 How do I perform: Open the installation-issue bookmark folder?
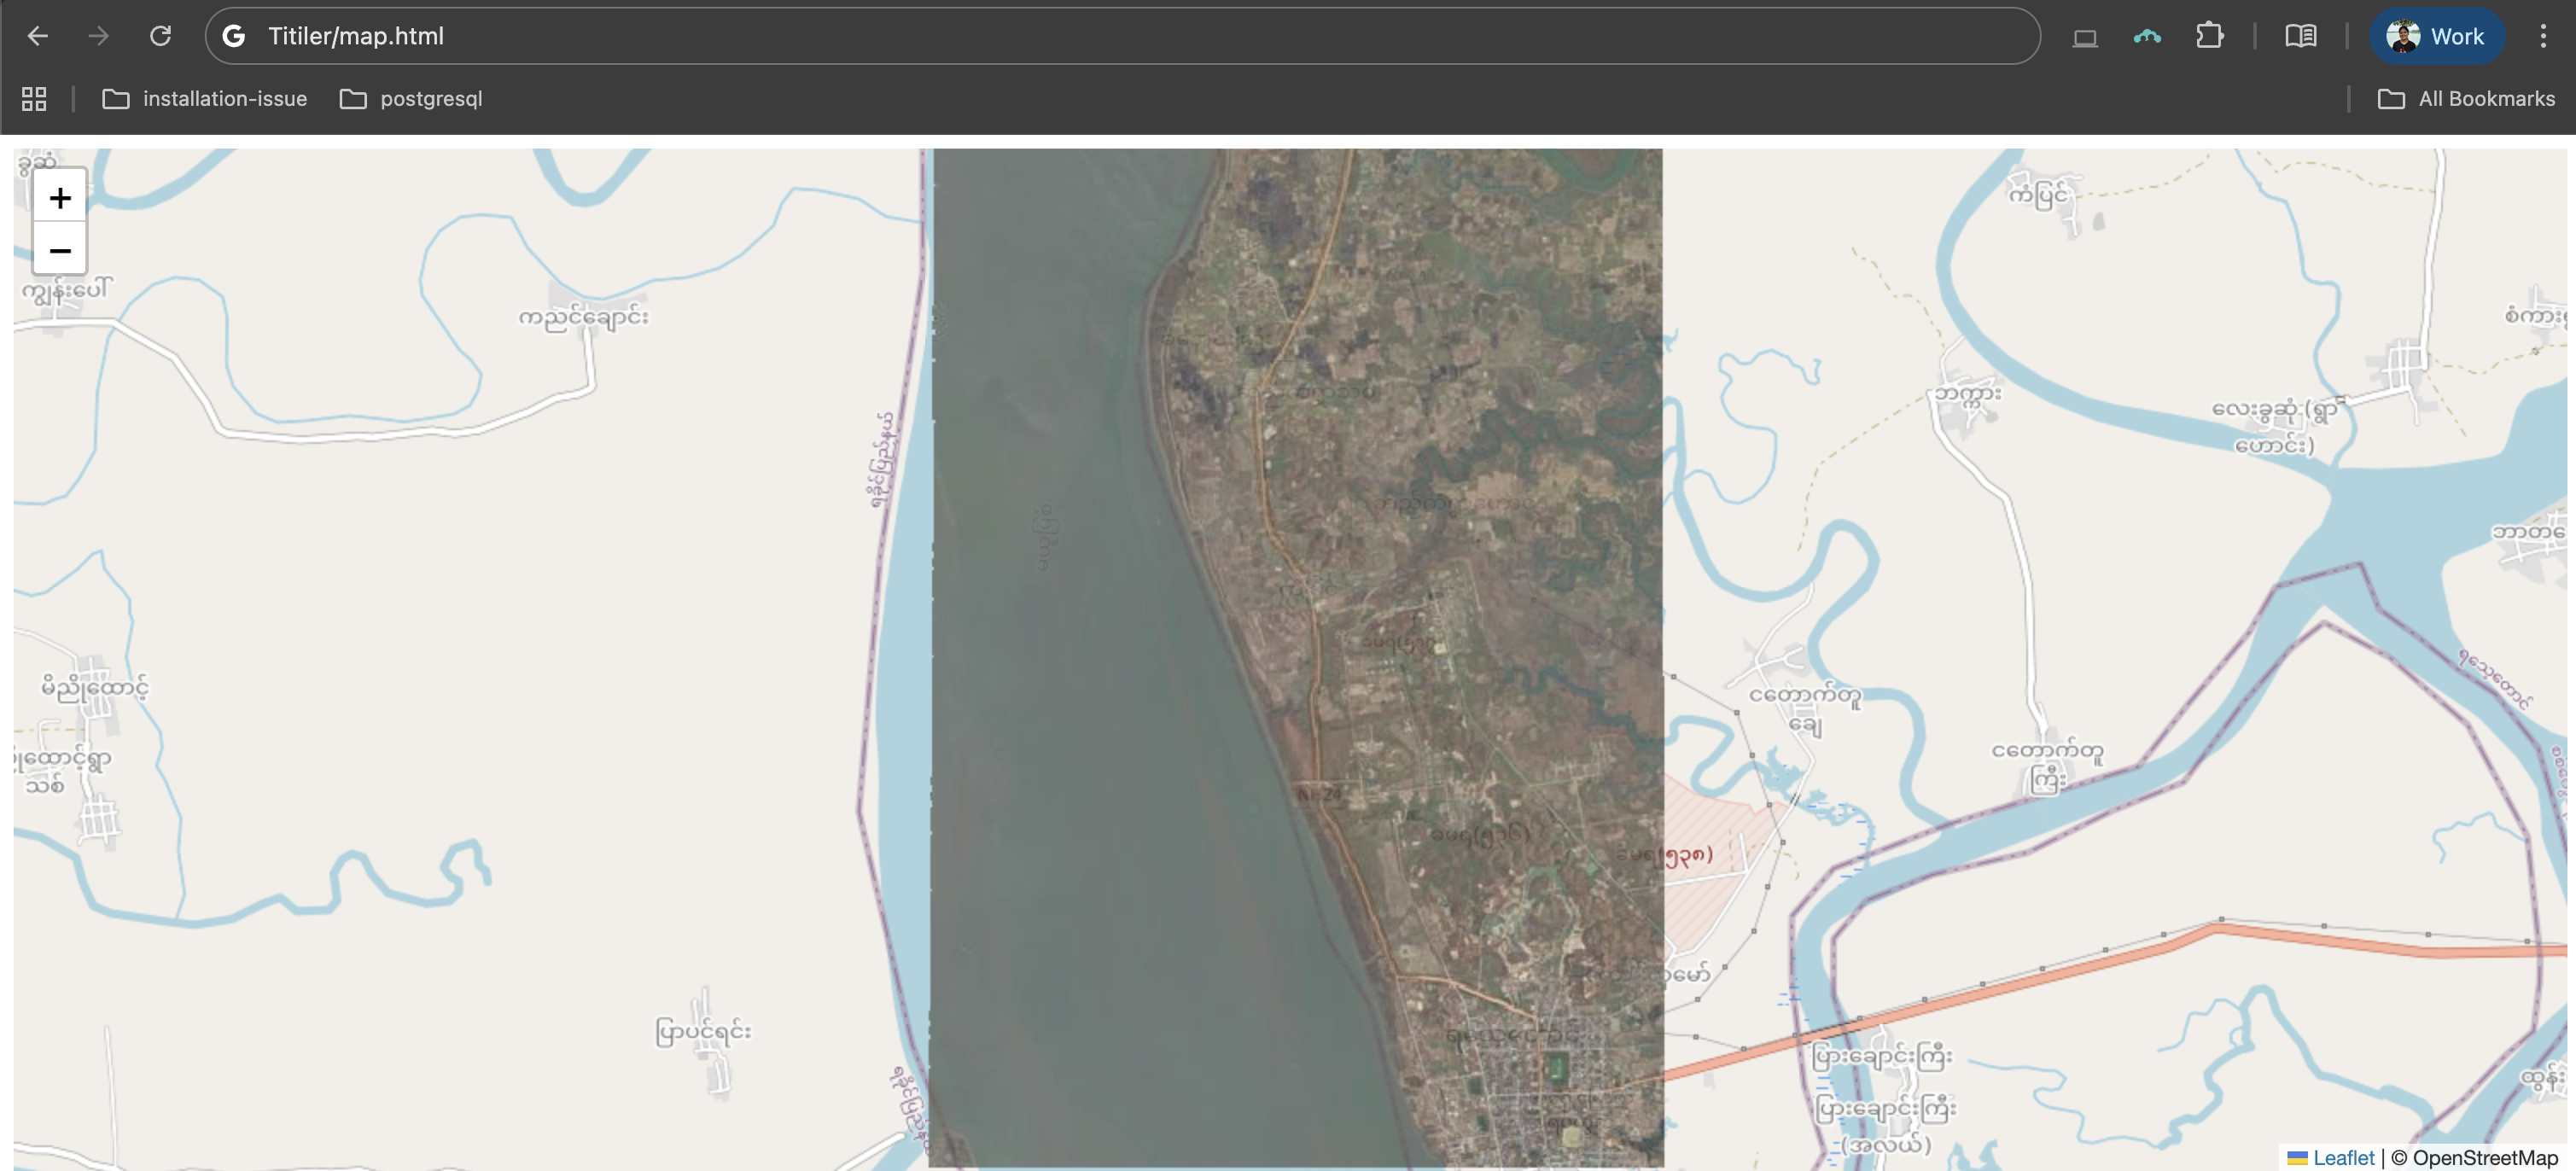click(205, 98)
